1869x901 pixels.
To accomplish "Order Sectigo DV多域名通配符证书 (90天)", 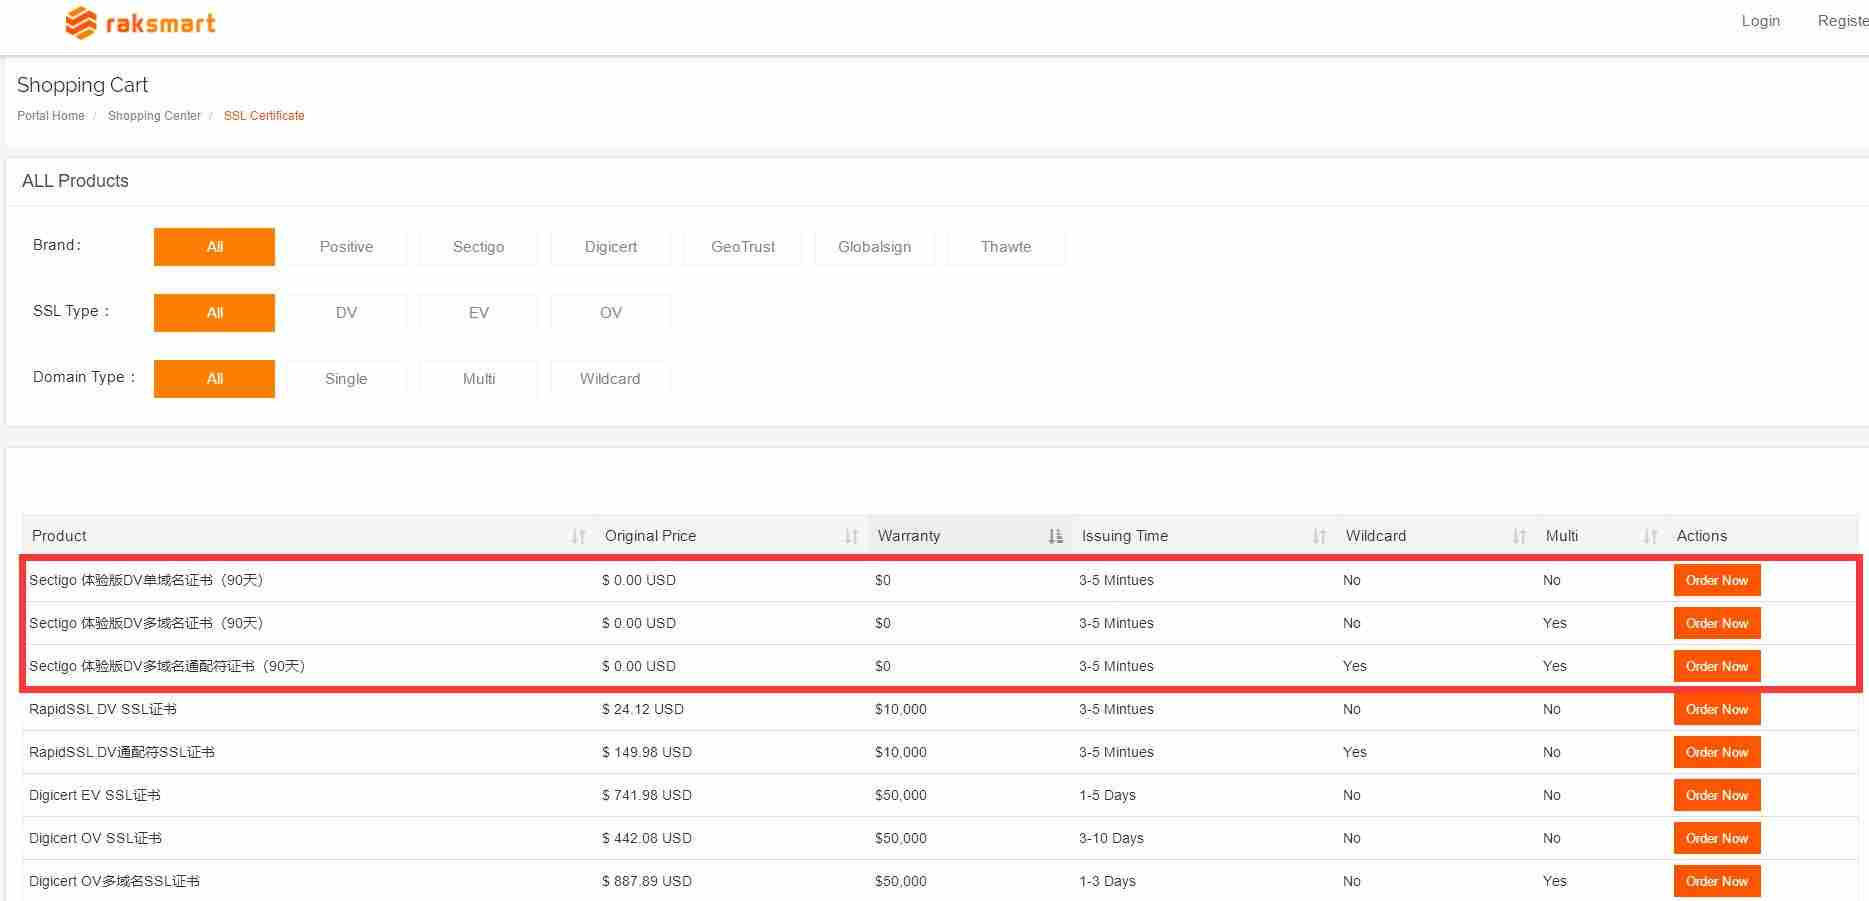I will point(1717,666).
